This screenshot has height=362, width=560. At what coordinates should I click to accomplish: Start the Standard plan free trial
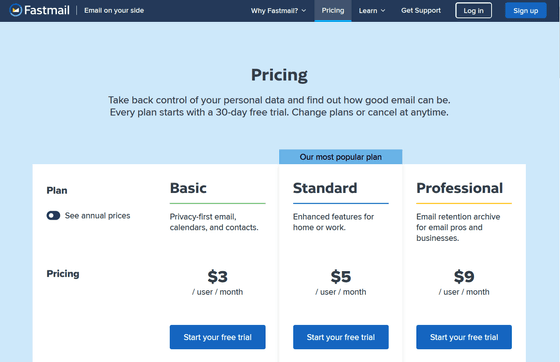point(341,337)
